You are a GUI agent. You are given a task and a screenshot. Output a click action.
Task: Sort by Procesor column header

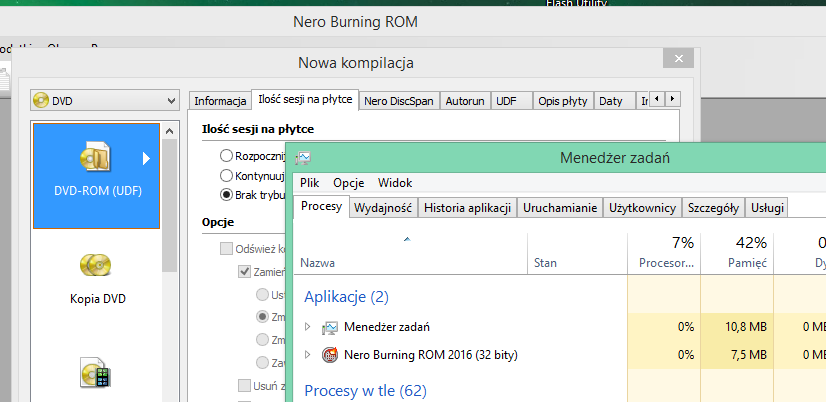click(x=665, y=252)
